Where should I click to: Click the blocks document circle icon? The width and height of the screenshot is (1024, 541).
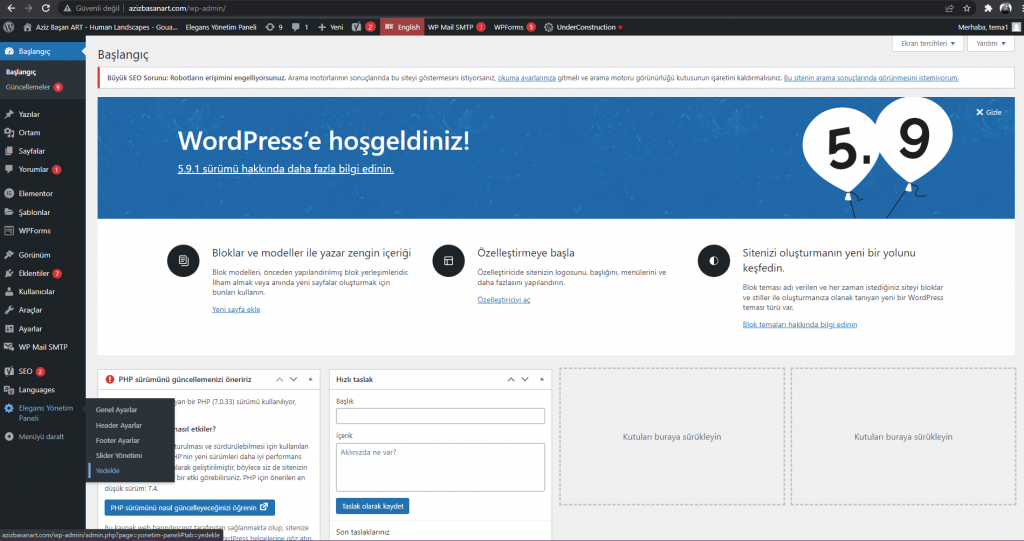pos(184,260)
